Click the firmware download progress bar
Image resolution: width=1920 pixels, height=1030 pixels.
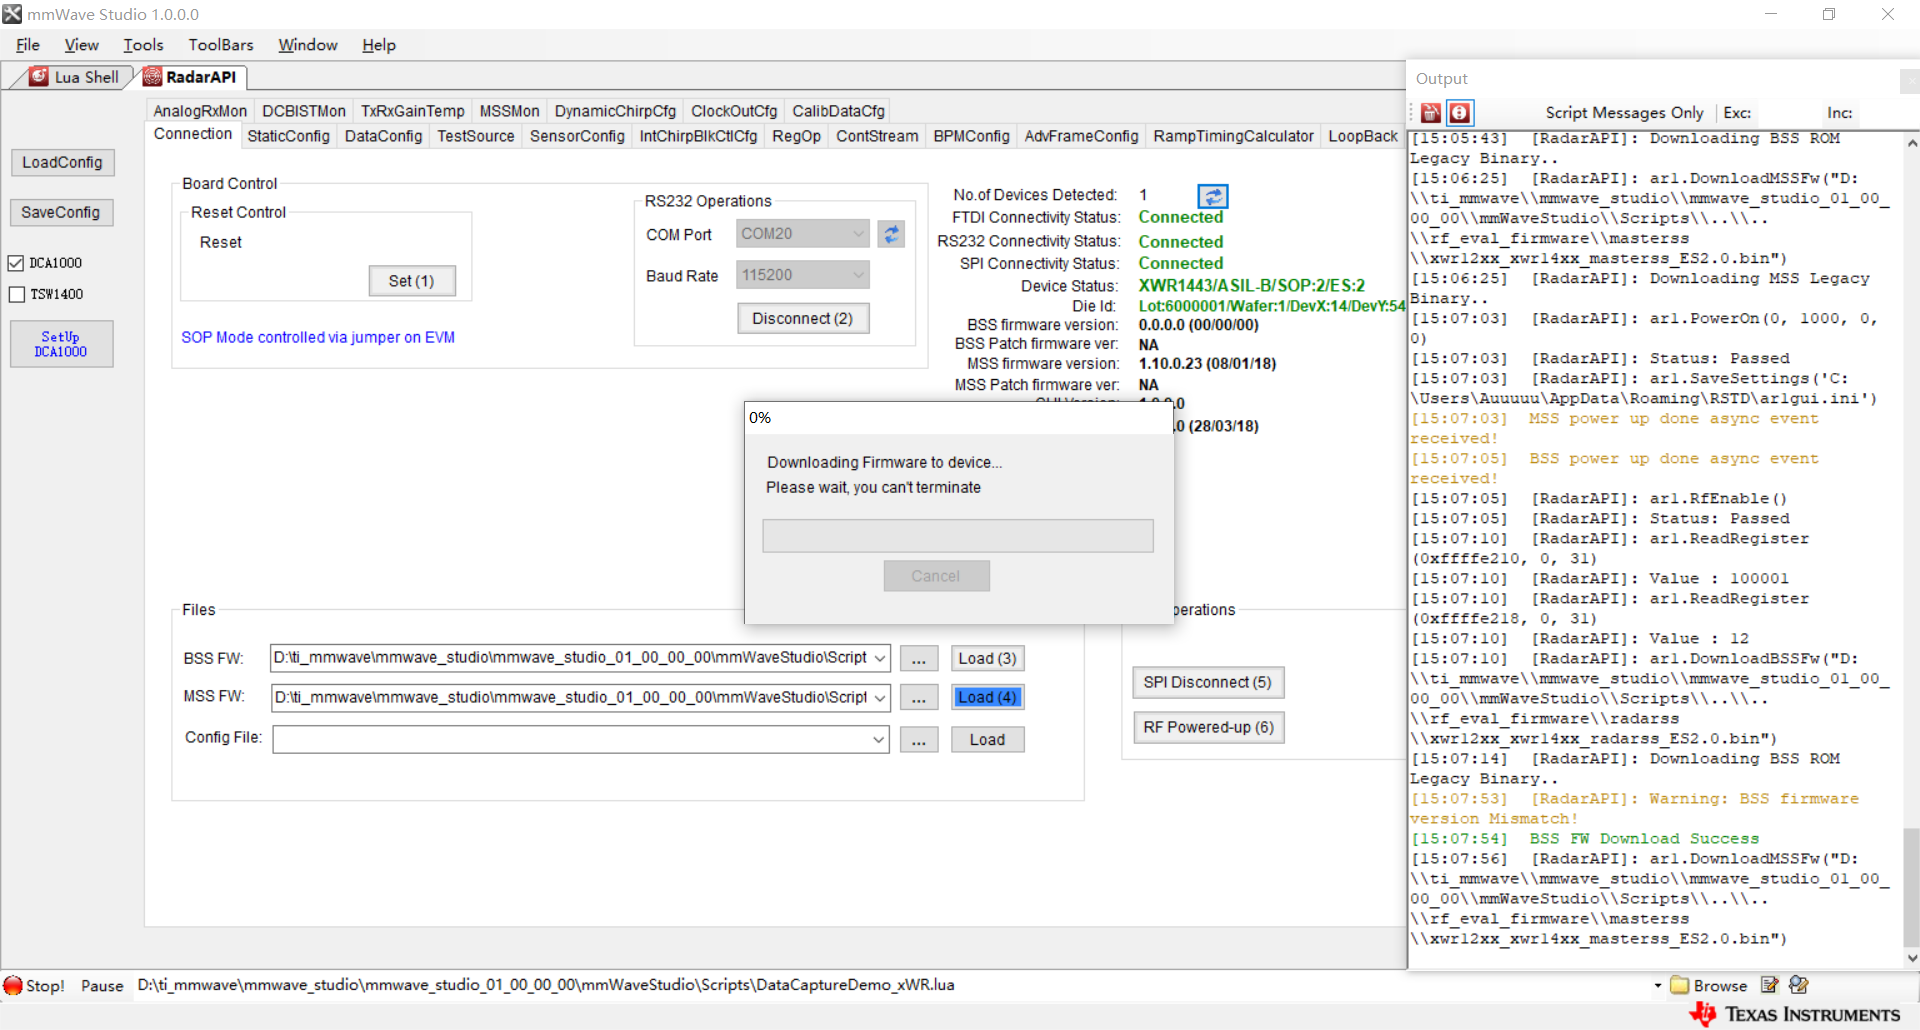tap(957, 535)
